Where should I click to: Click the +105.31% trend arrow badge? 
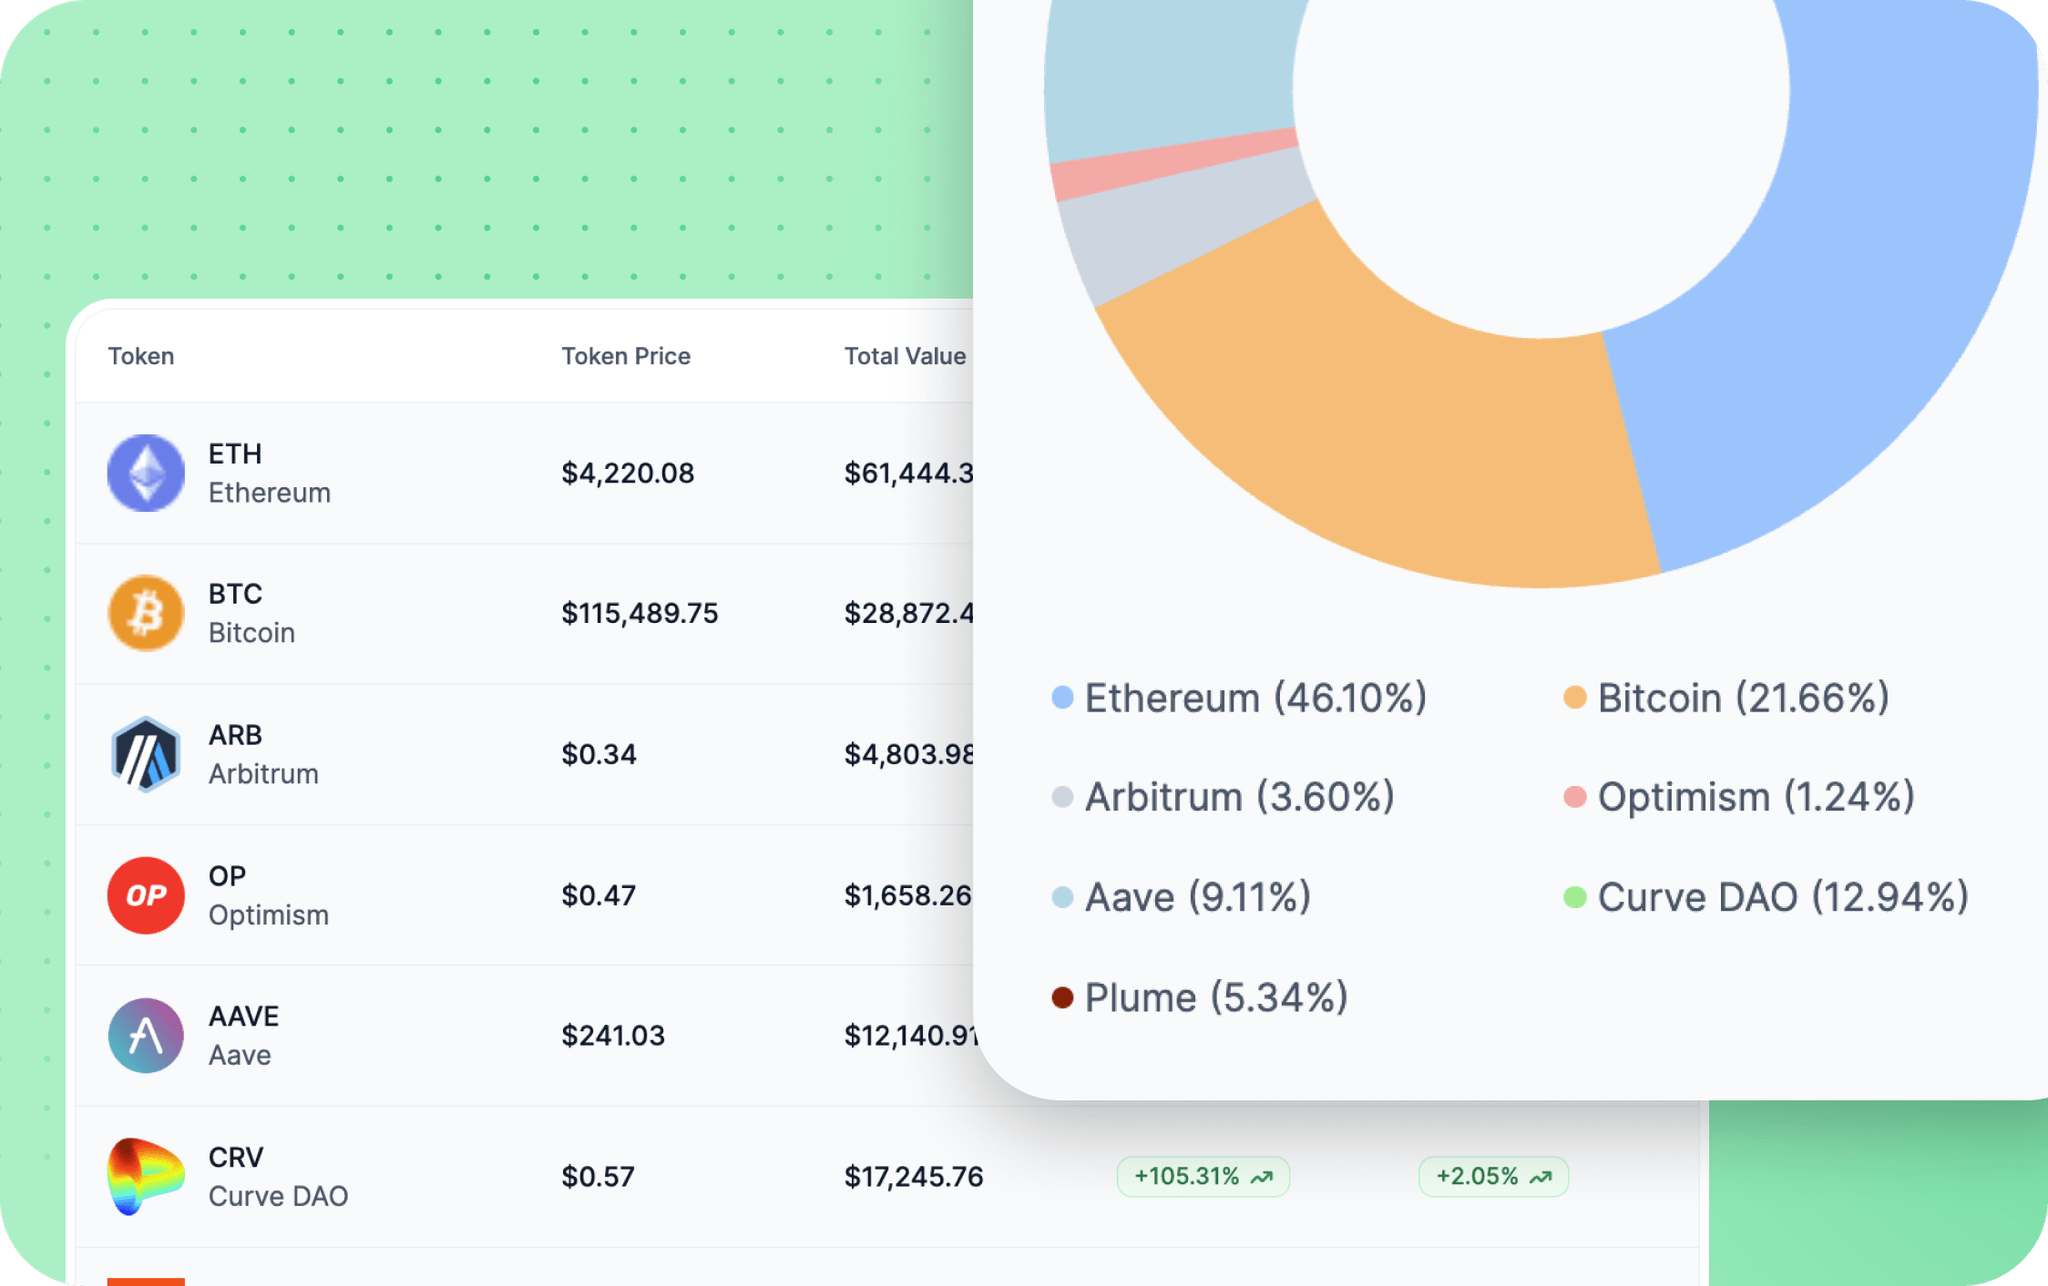[x=1203, y=1176]
